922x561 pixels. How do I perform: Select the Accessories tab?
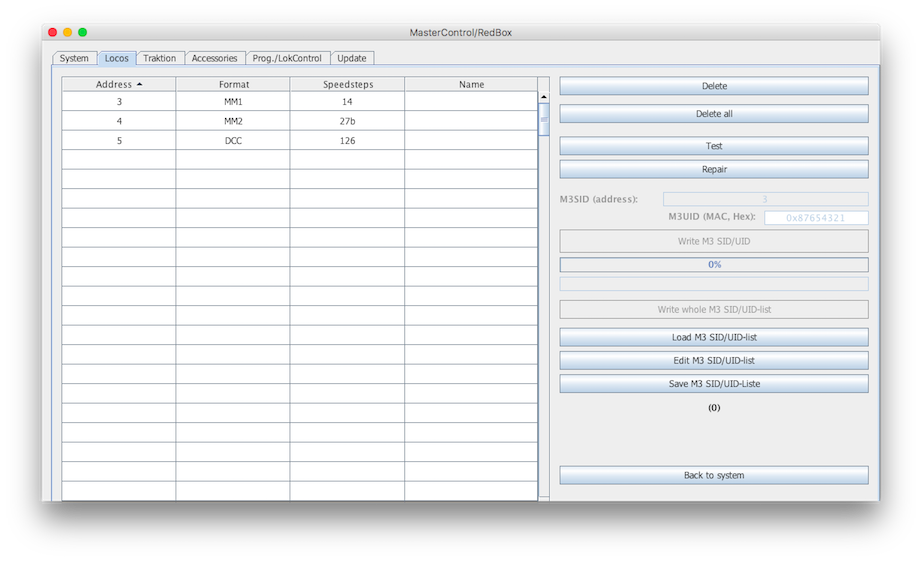click(214, 58)
